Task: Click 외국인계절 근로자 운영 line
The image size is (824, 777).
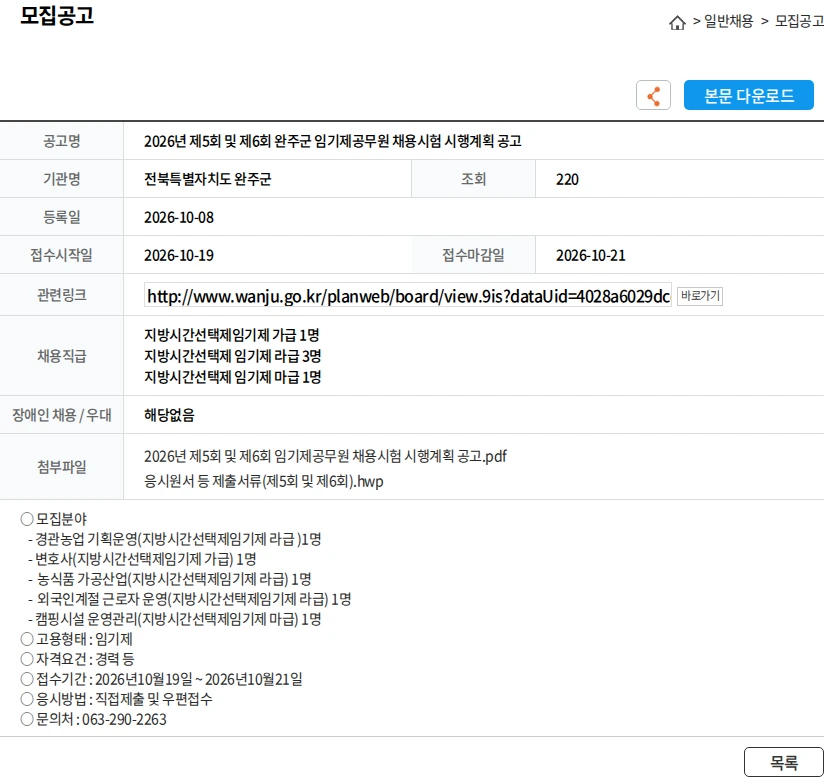Action: 190,599
